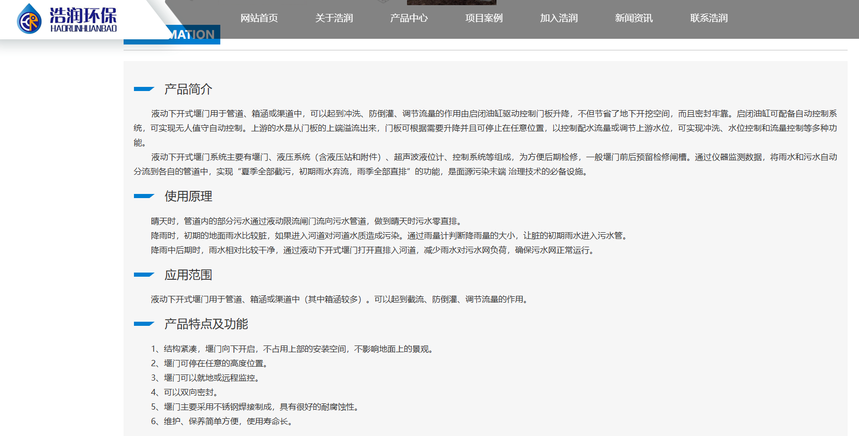Screen dimensions: 859x436
Task: Click feature 5 堰门主要采用不锈钢焊接制成
Action: tap(255, 407)
